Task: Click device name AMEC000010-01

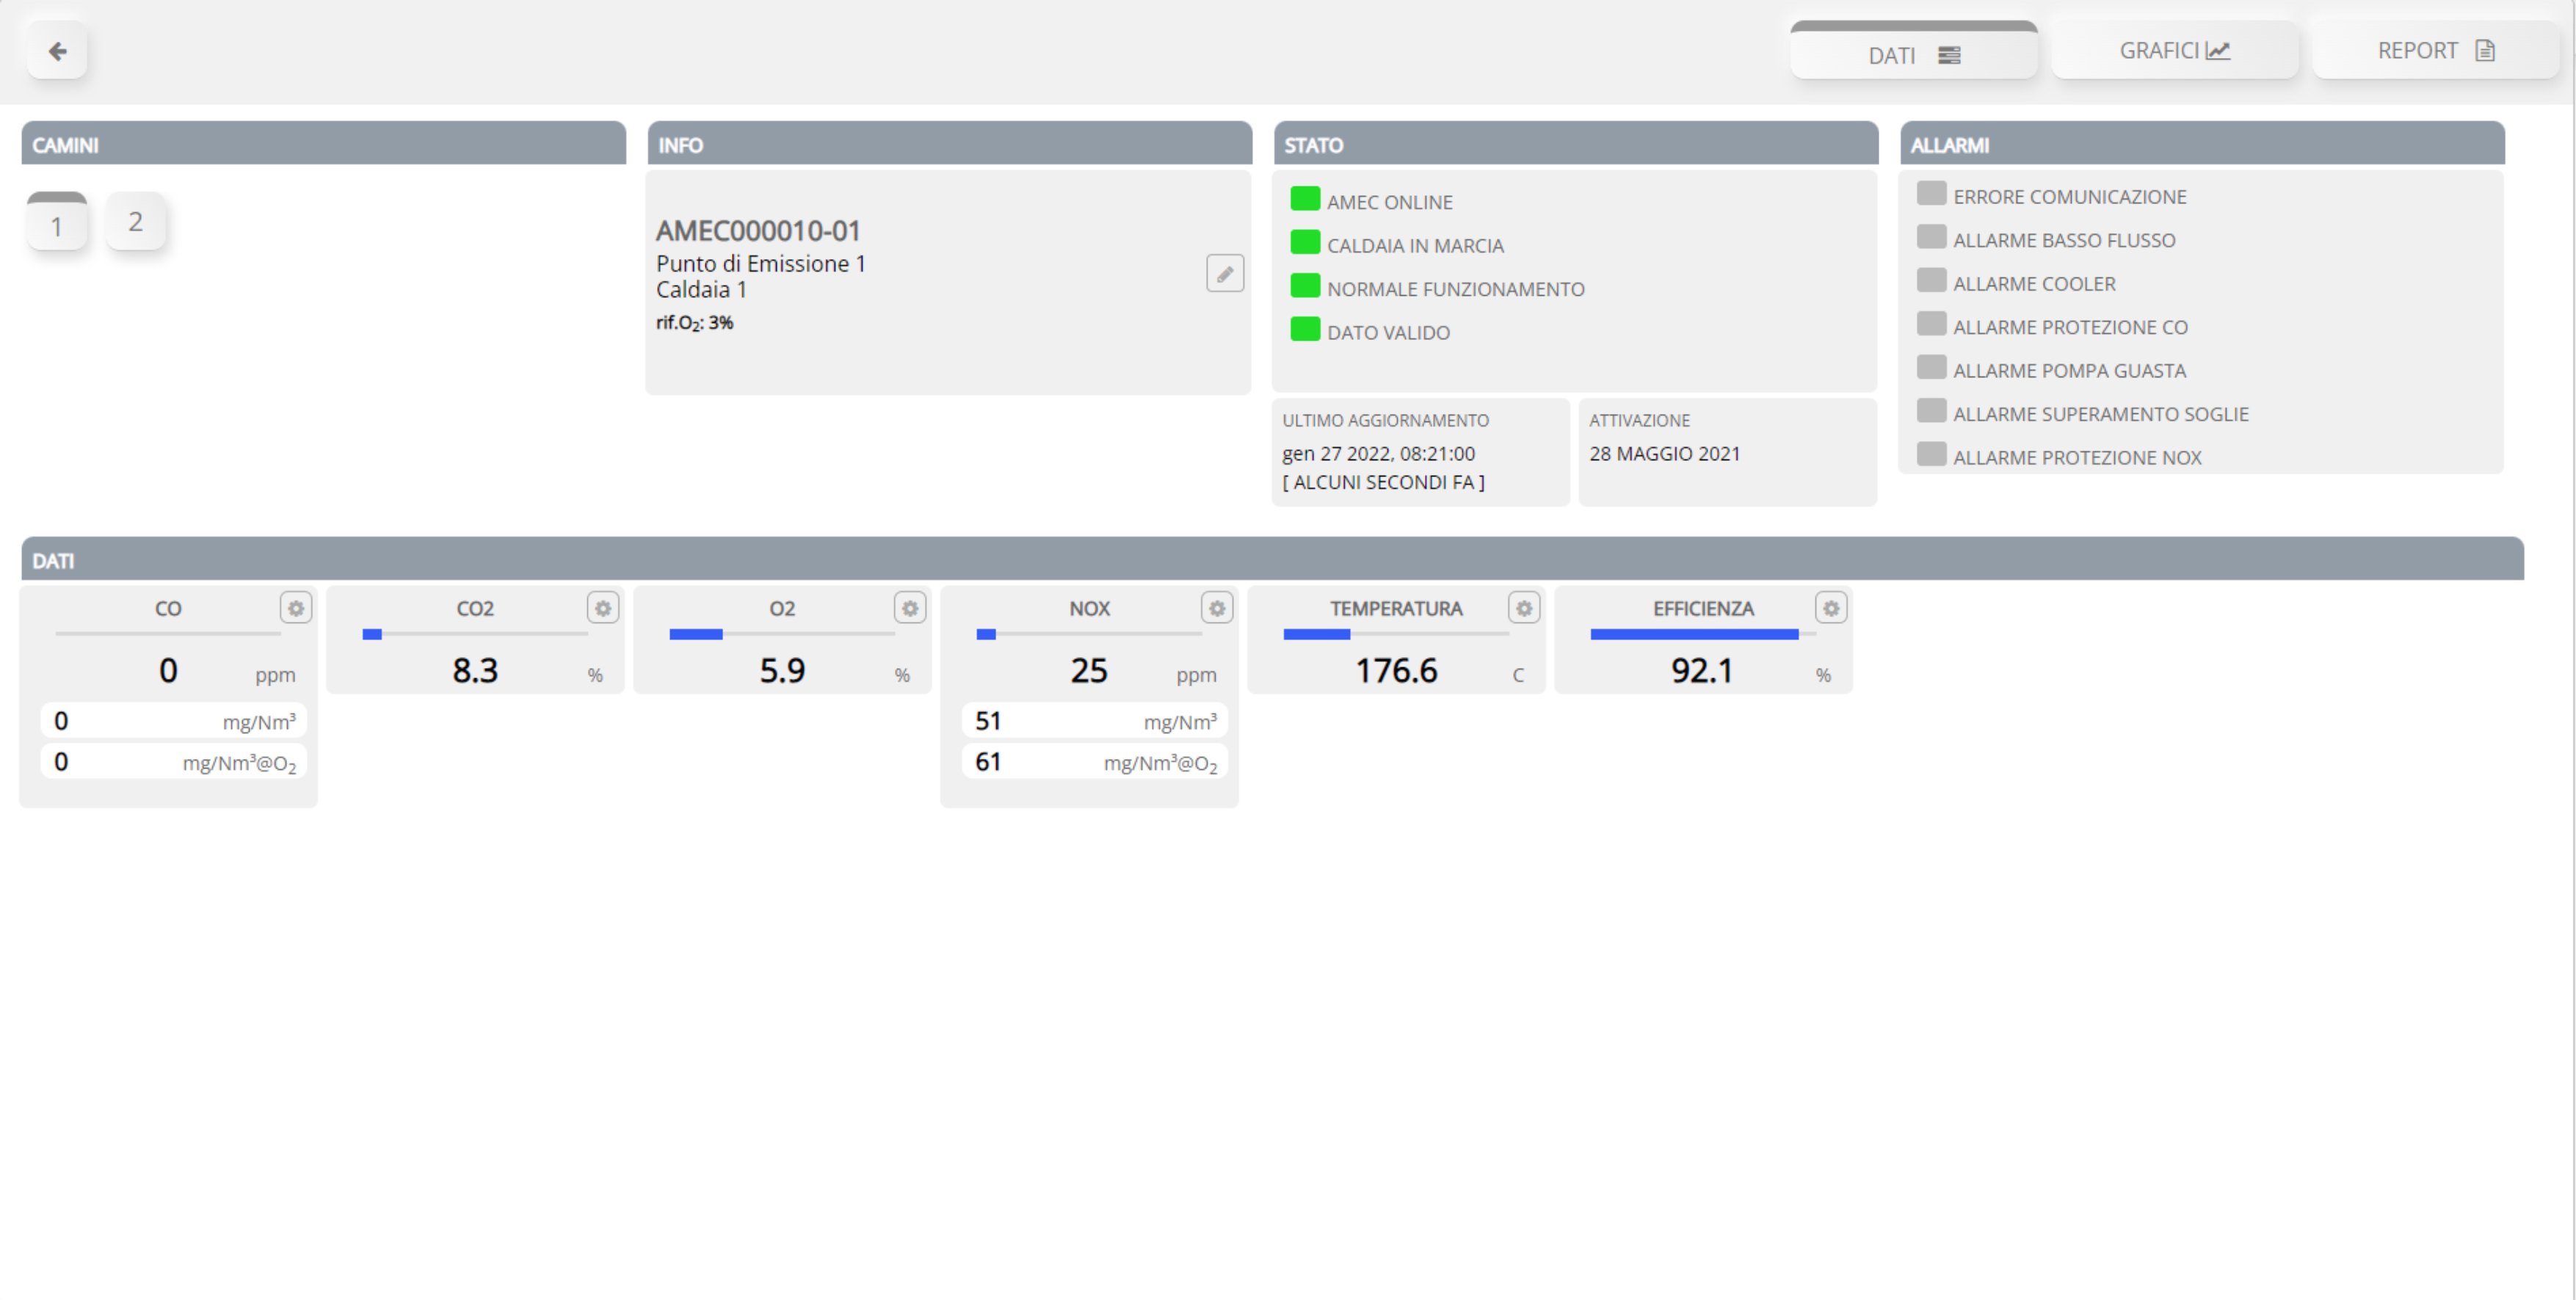Action: tap(758, 231)
